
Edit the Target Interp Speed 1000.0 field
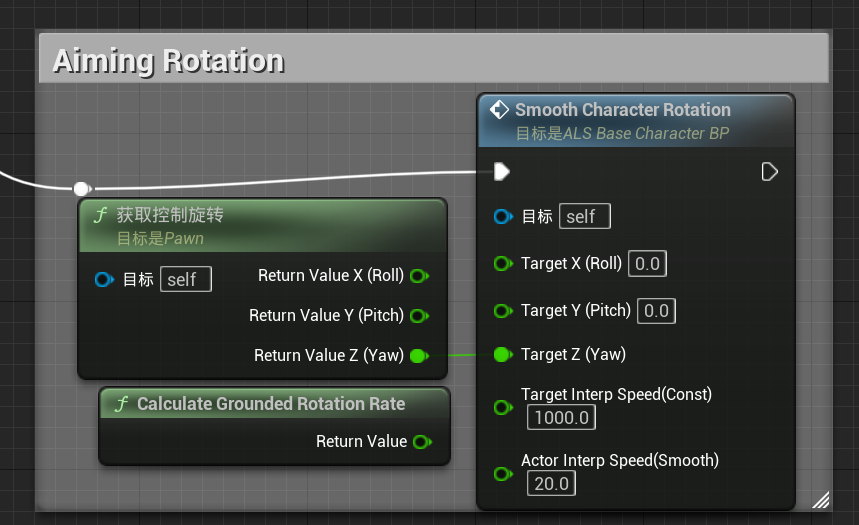[561, 418]
